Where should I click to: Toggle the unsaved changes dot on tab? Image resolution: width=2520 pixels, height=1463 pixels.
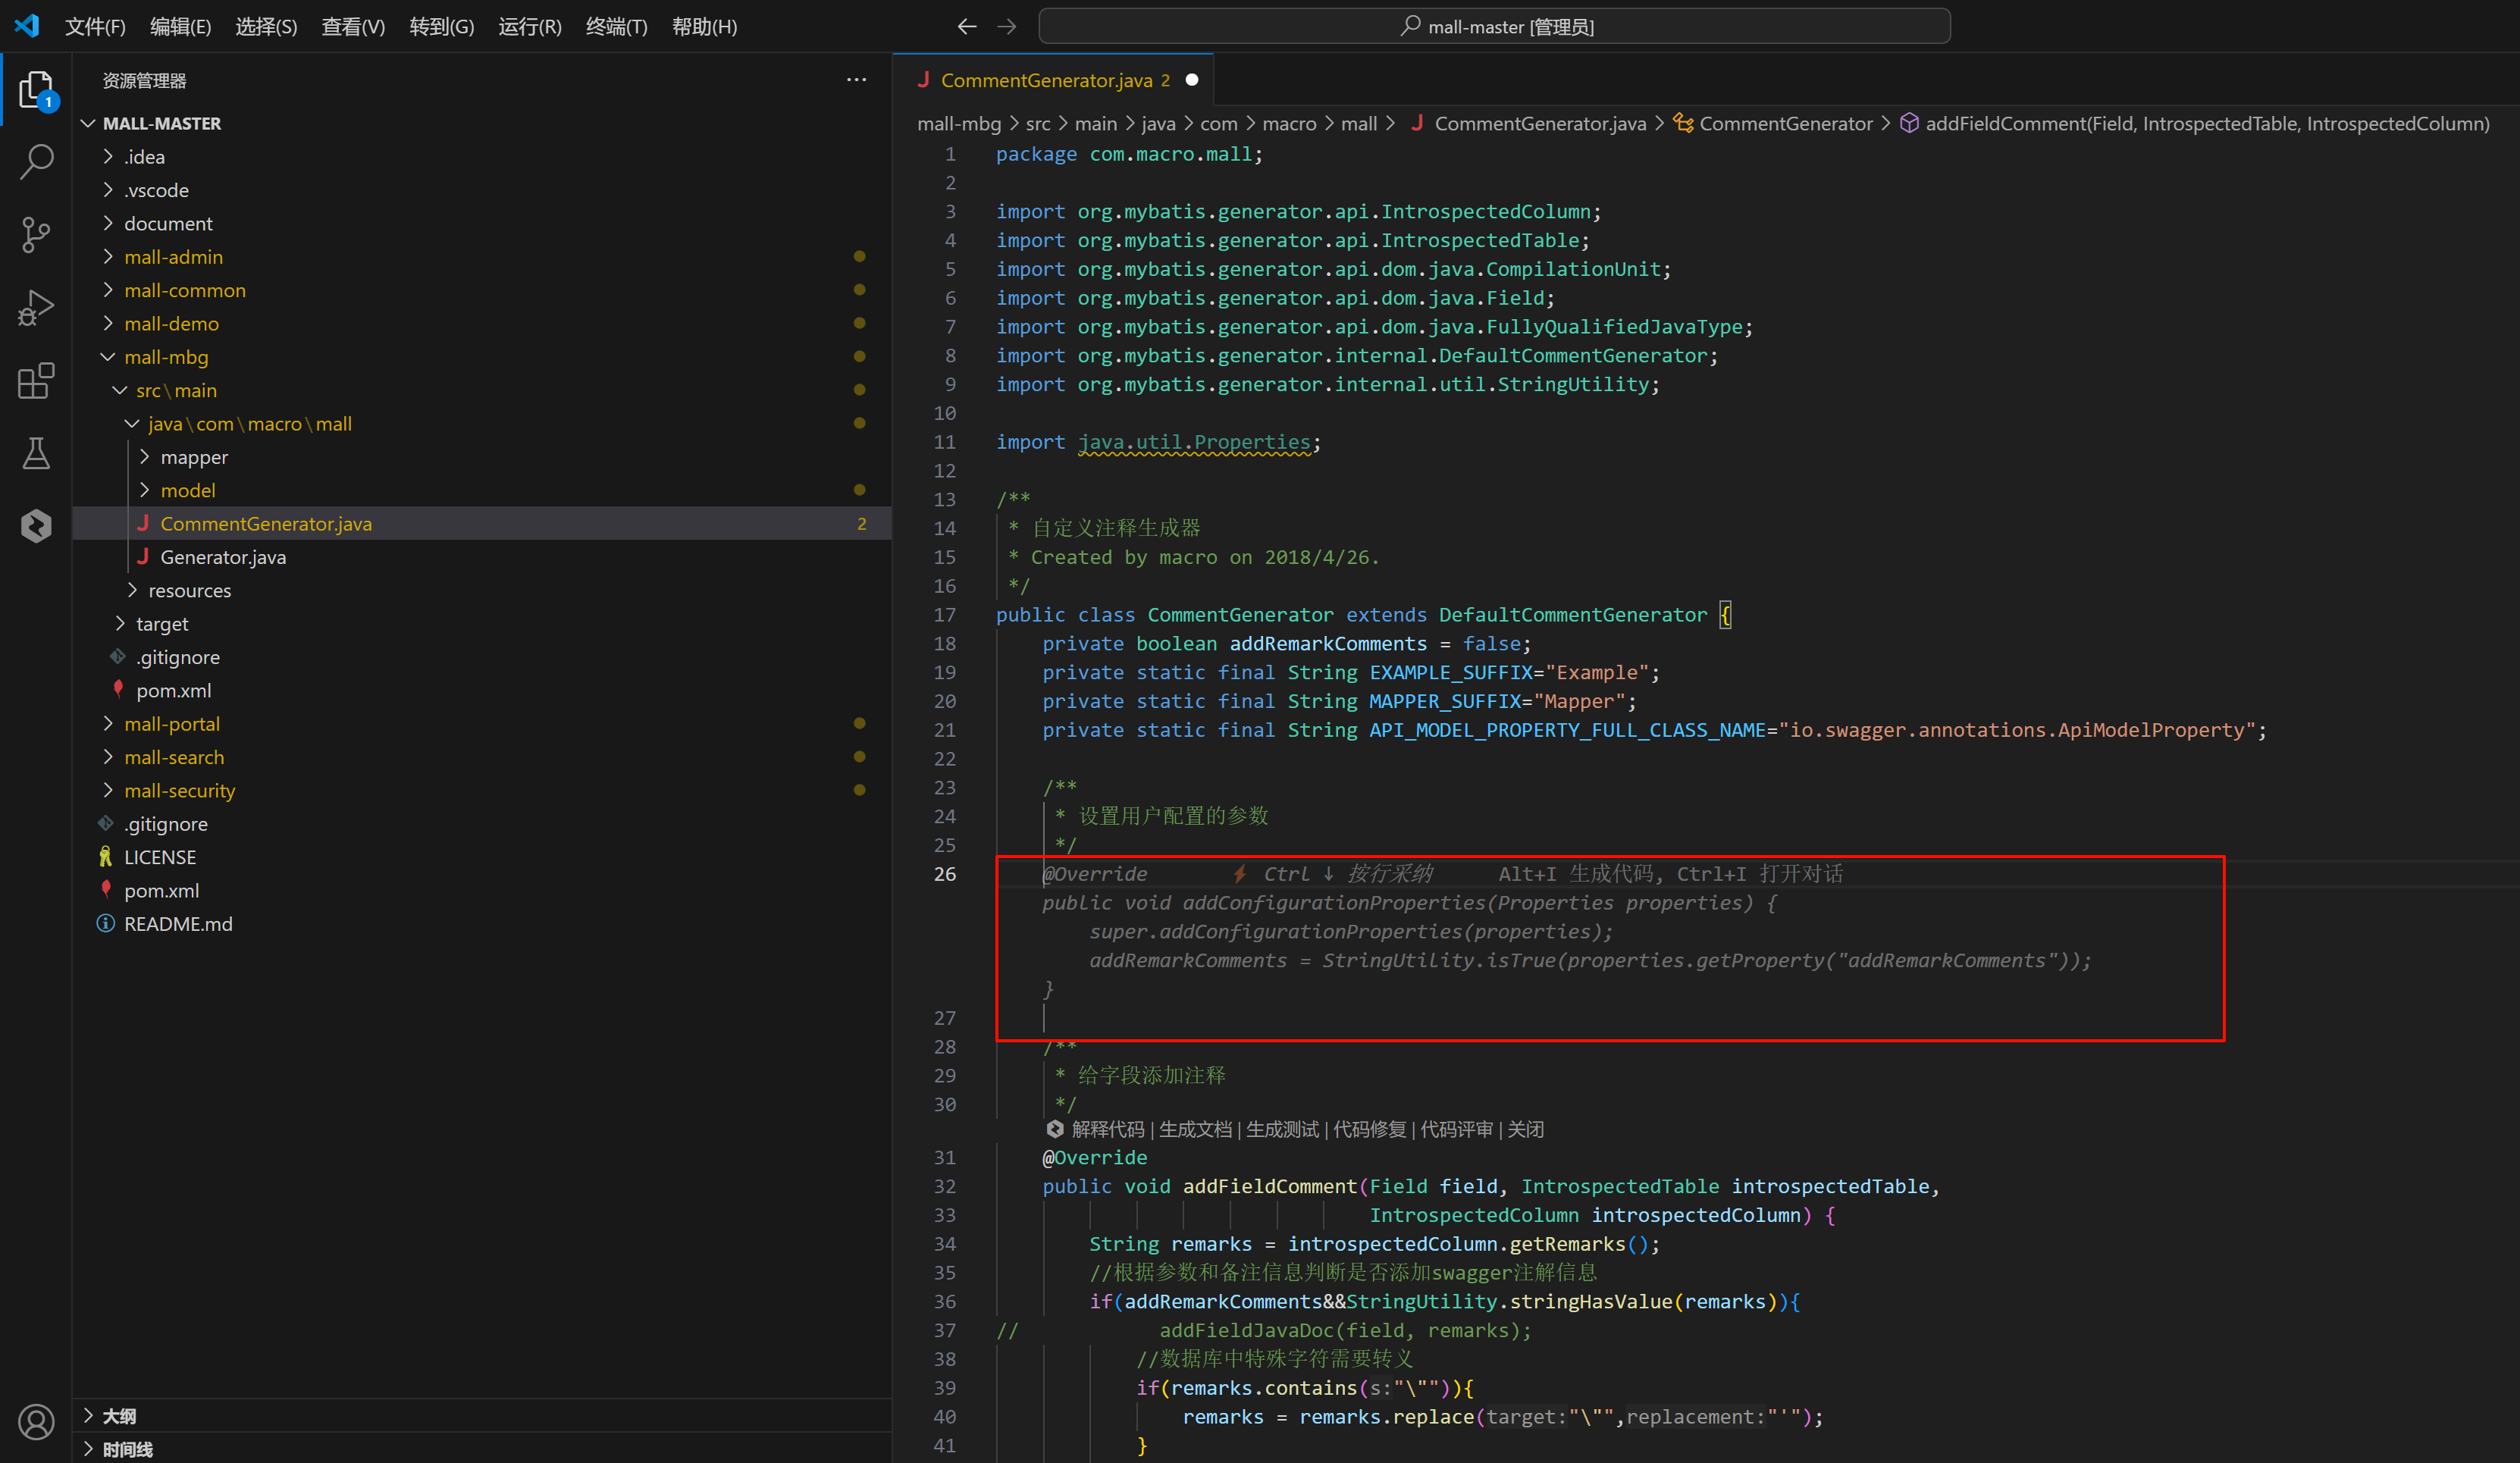(1191, 79)
